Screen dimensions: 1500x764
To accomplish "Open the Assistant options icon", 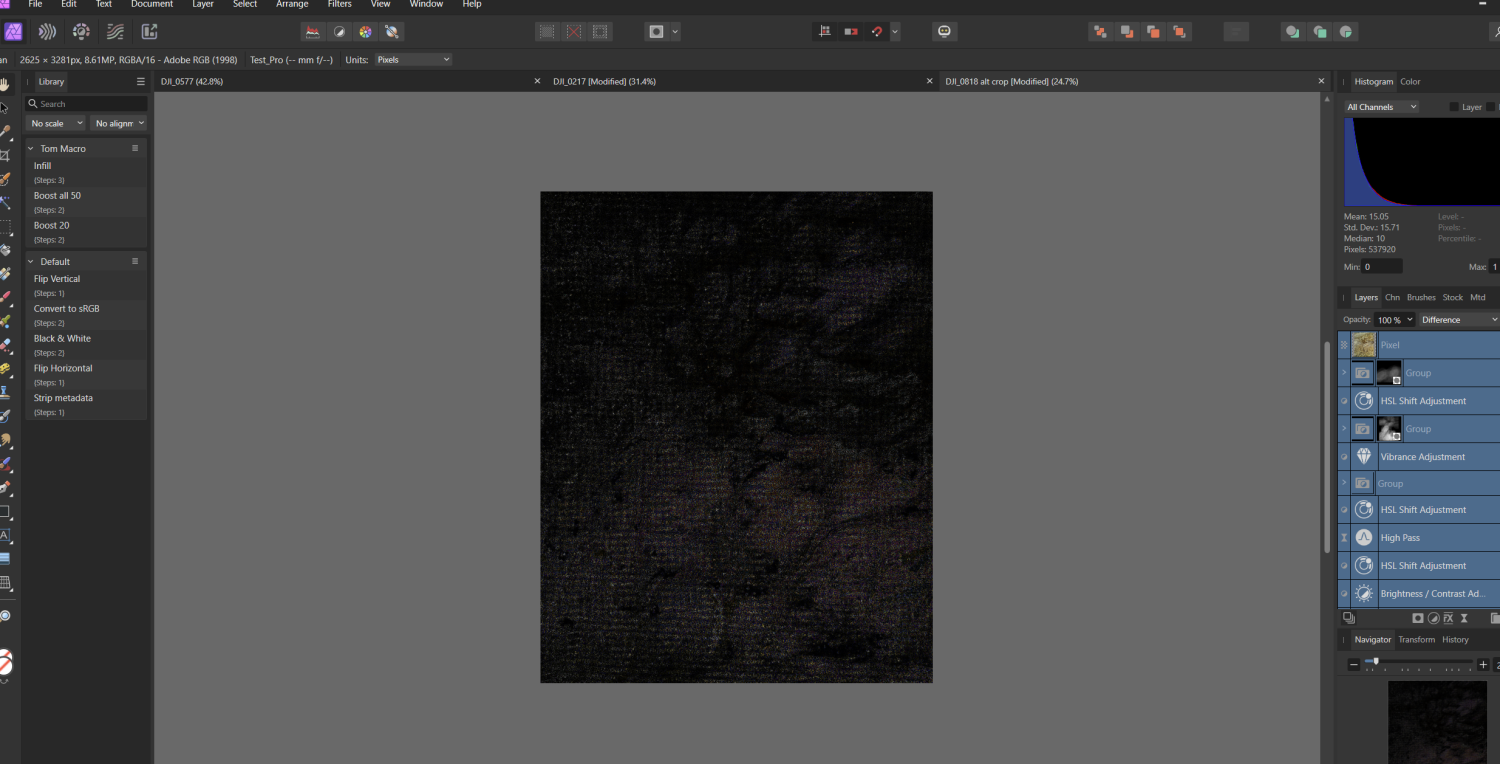I will tap(944, 32).
